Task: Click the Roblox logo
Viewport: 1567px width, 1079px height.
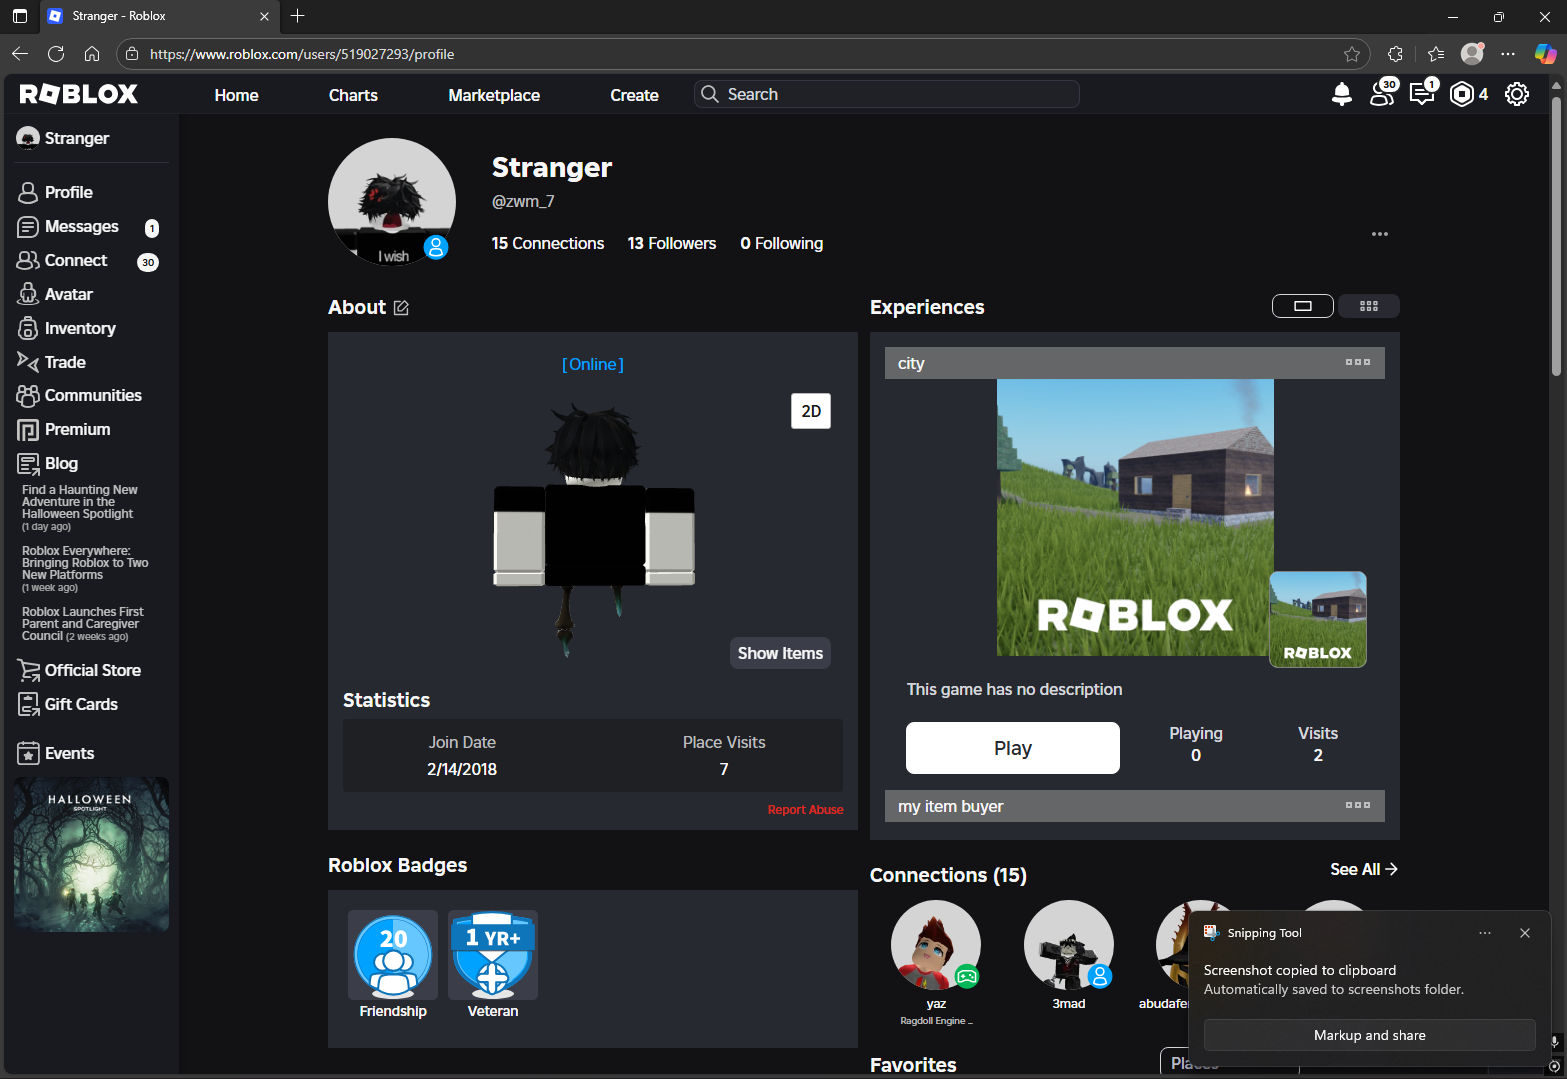Action: (x=79, y=94)
